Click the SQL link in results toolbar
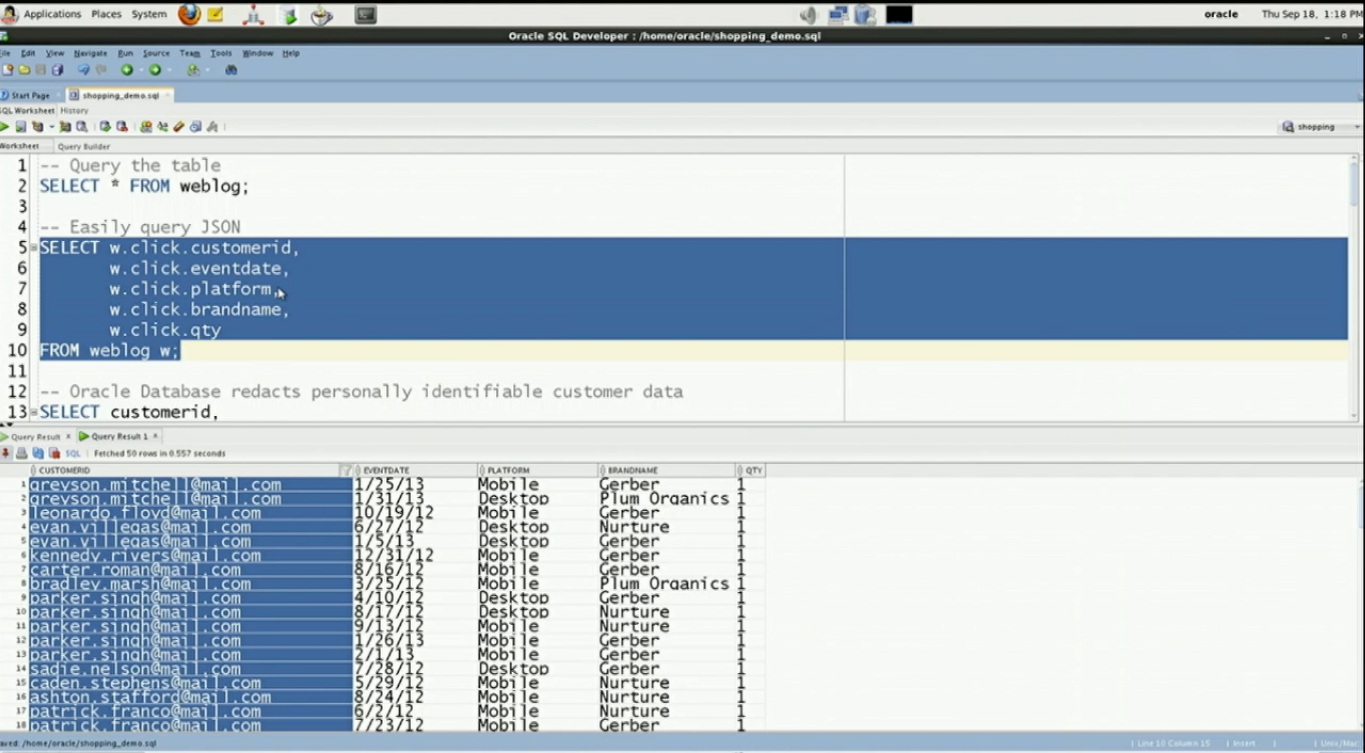Image resolution: width=1365 pixels, height=753 pixels. click(73, 453)
